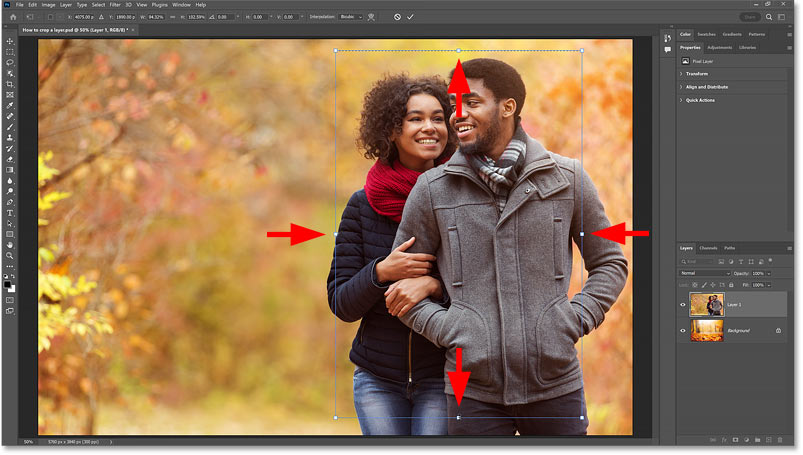This screenshot has height=455, width=803.
Task: Open the File menu
Action: pos(19,5)
